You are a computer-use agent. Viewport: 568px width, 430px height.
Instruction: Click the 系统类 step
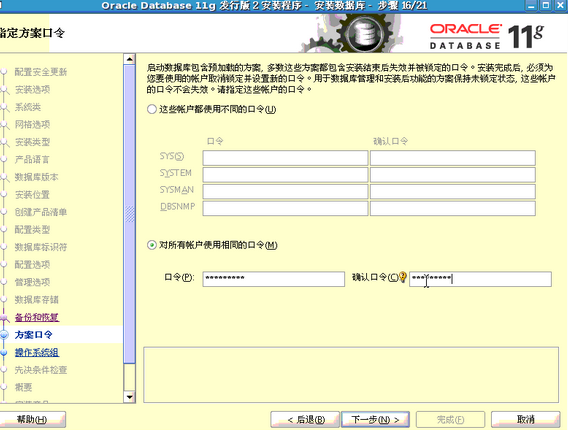tap(28, 107)
